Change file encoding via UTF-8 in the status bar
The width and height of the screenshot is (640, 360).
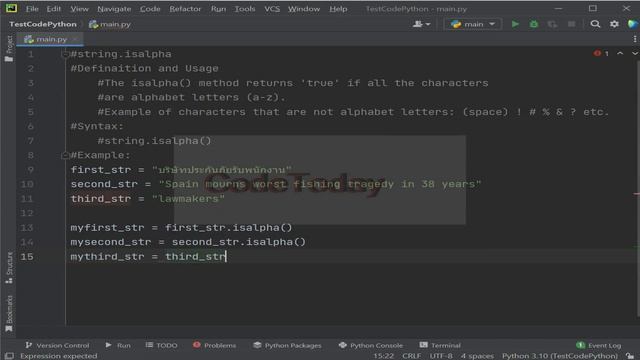(441, 356)
